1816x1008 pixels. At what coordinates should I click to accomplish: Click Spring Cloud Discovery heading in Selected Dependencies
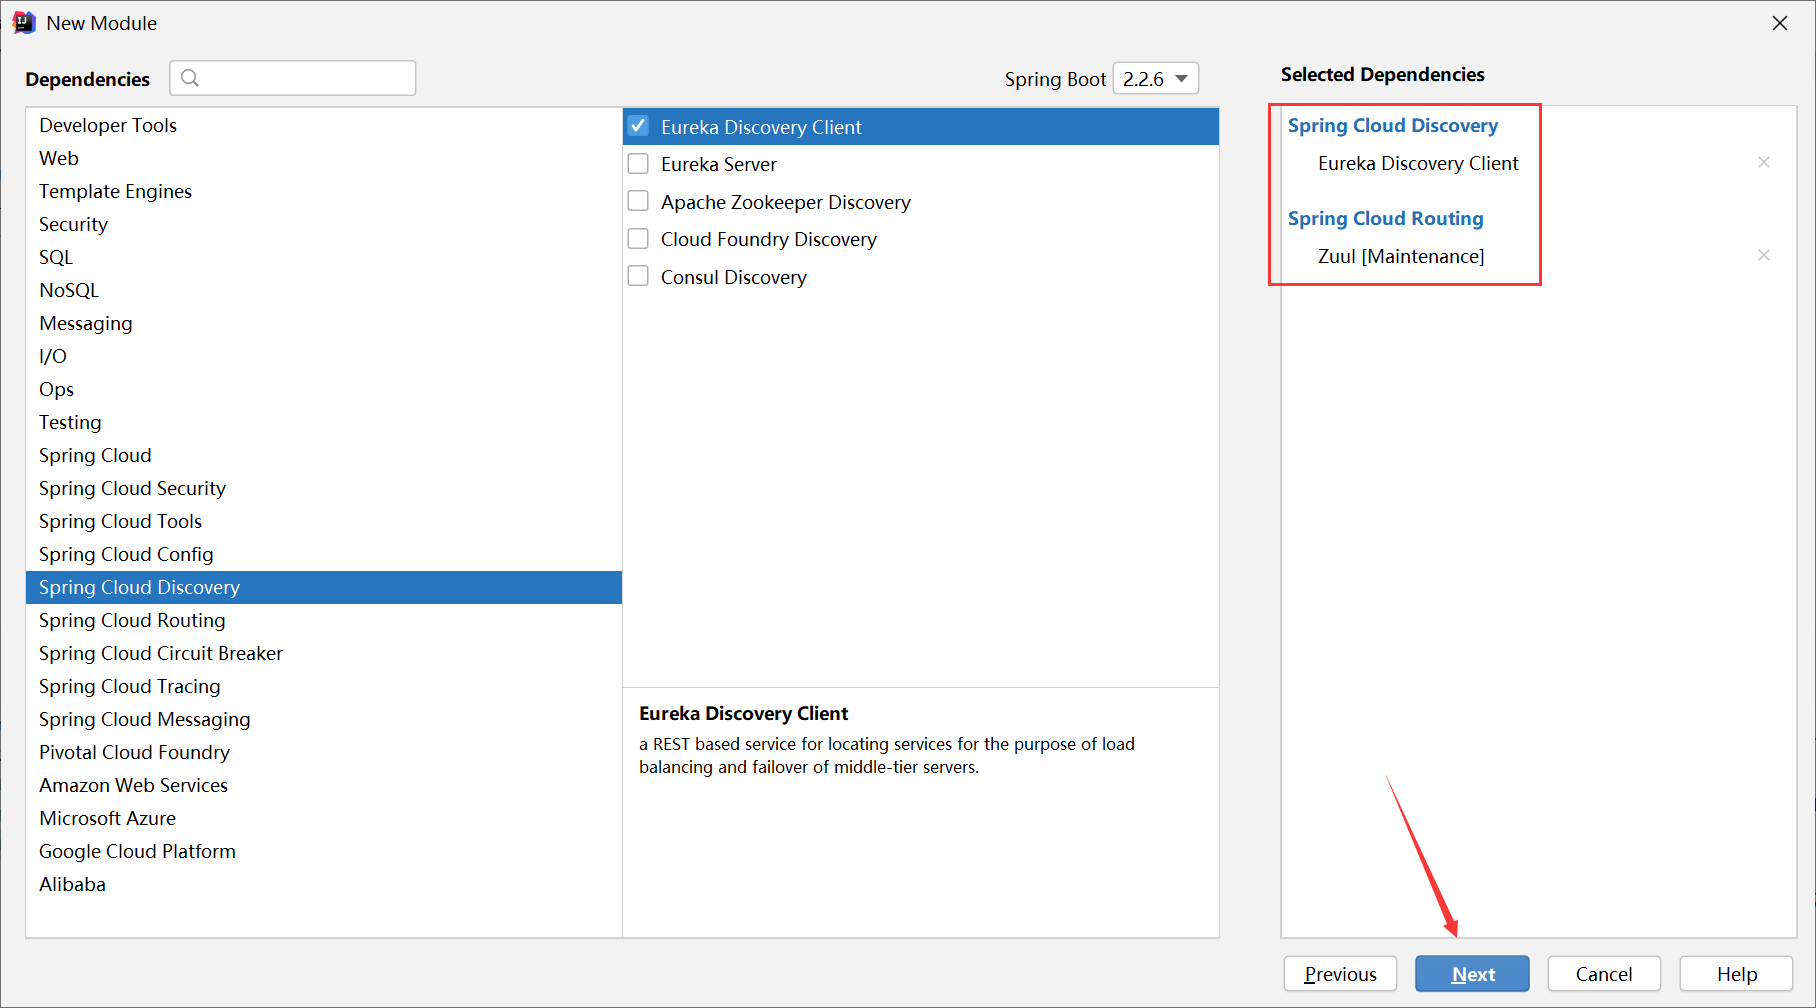1393,125
